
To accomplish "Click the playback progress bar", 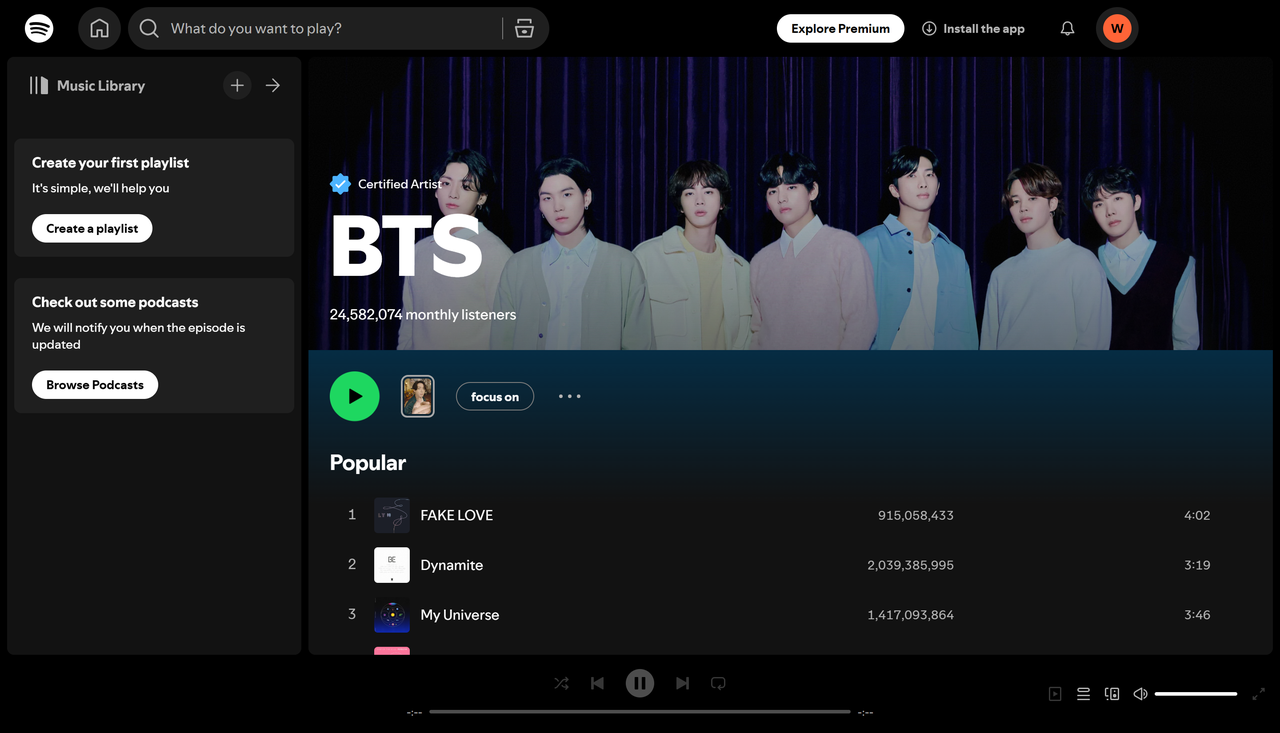I will [x=640, y=712].
